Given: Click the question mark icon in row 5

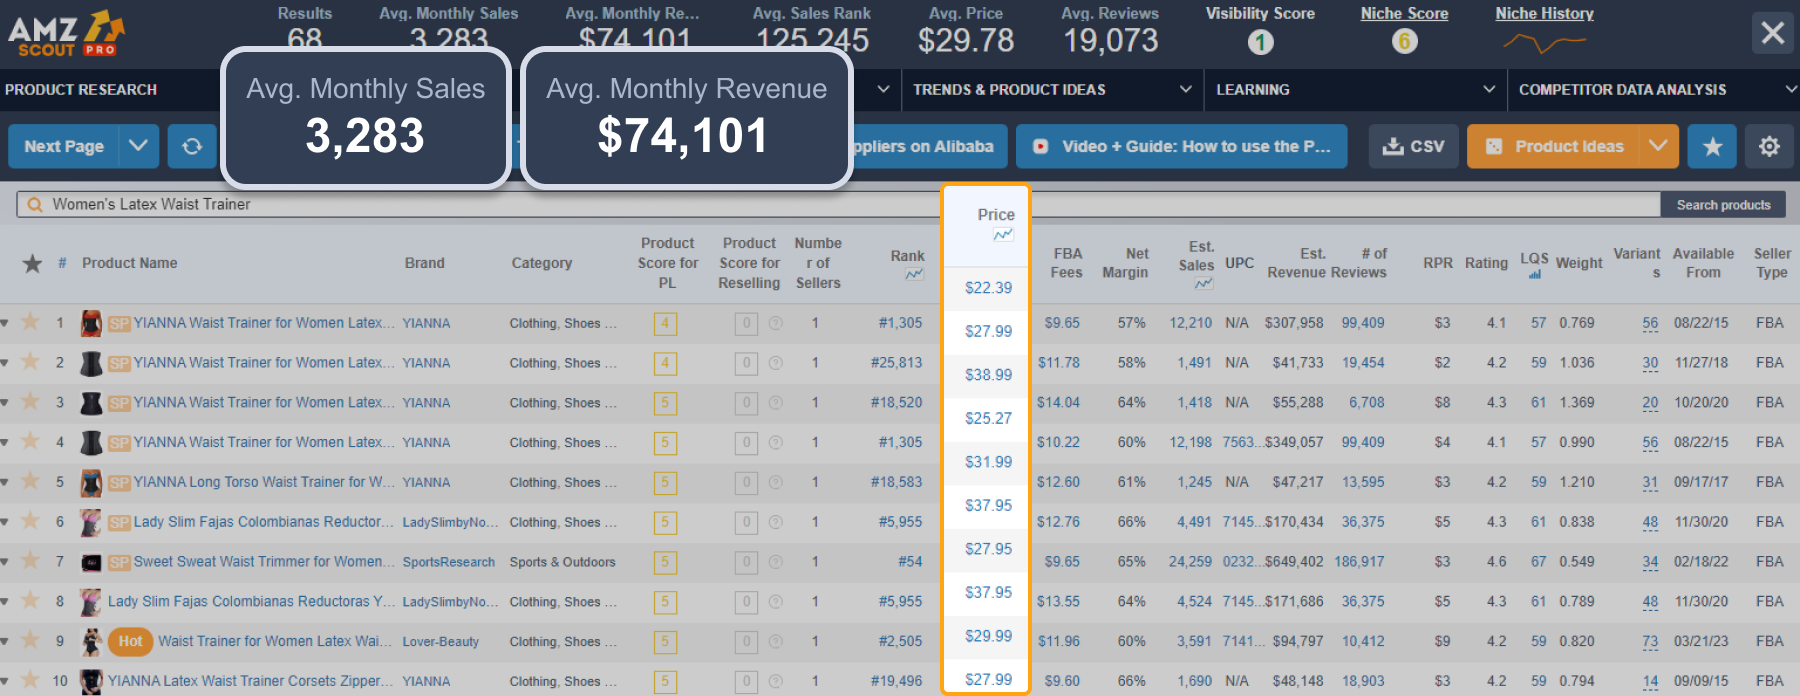Looking at the screenshot, I should click(x=775, y=482).
